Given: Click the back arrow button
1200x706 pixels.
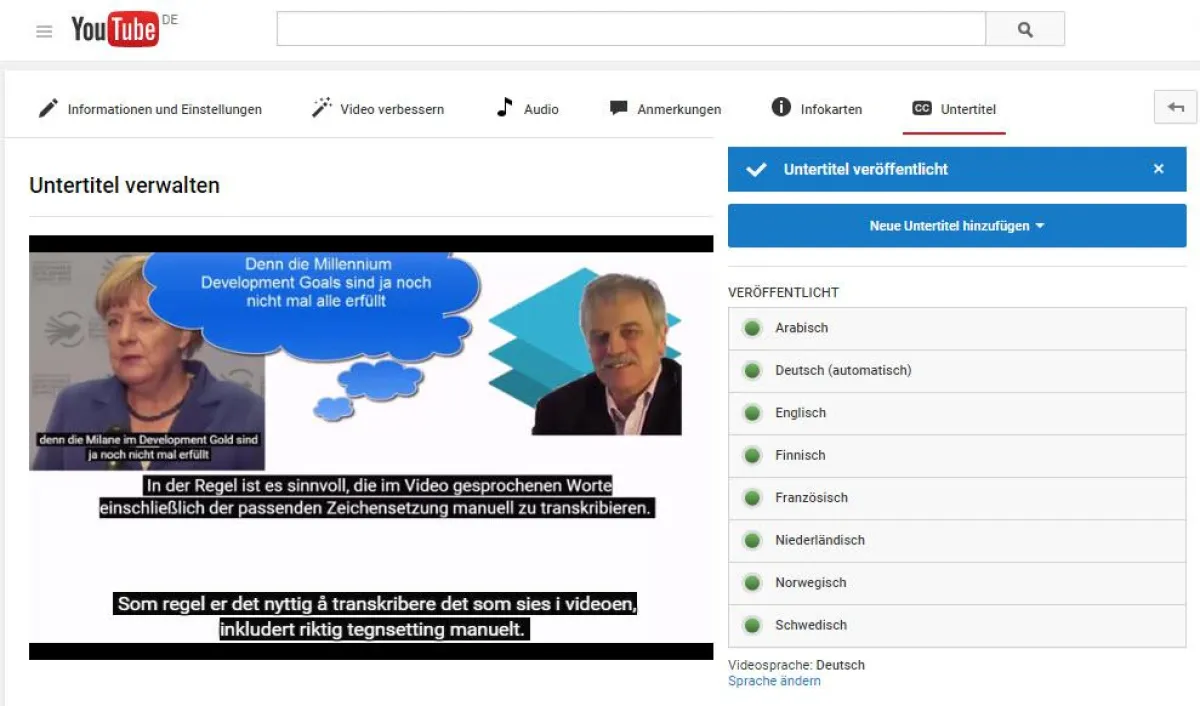Looking at the screenshot, I should (1175, 108).
